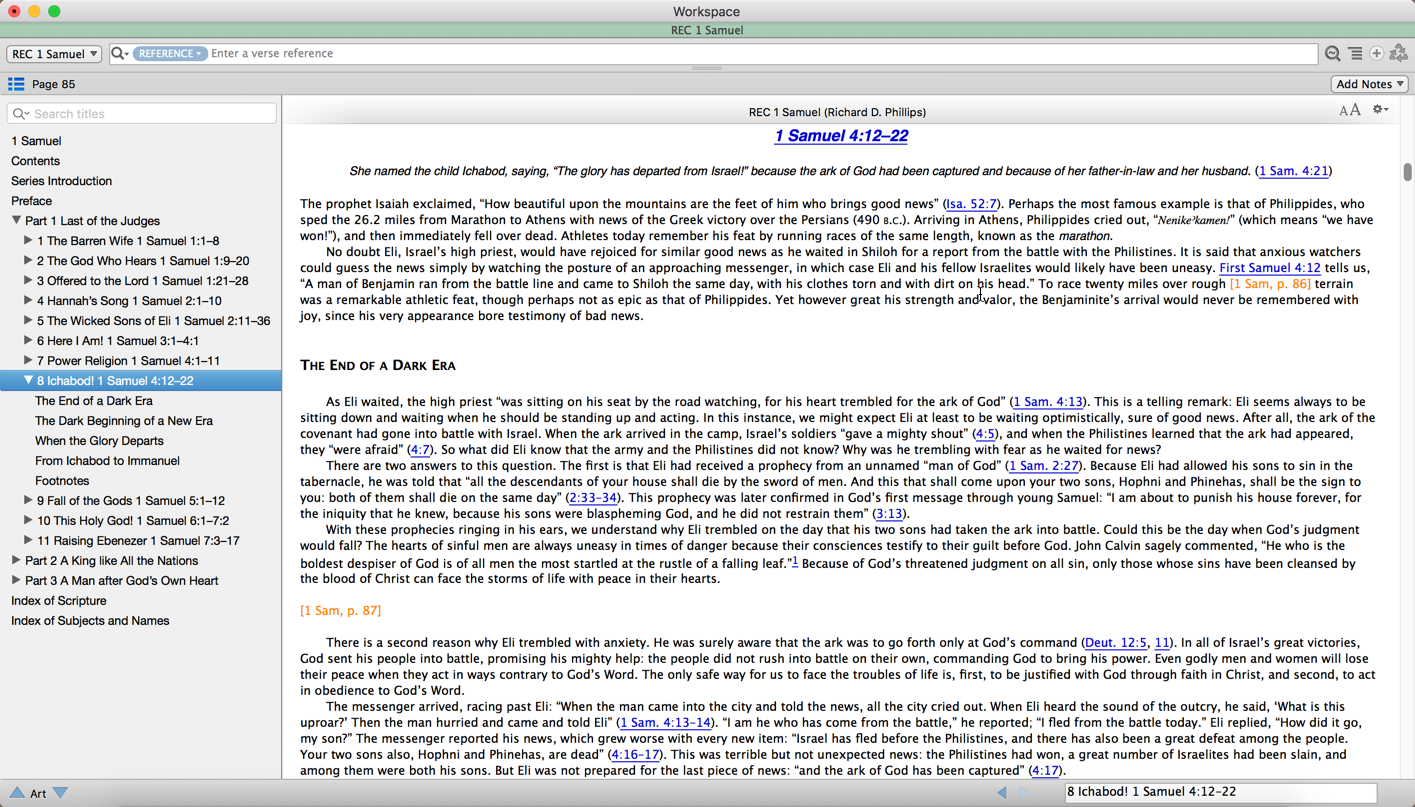1415x807 pixels.
Task: Expand 10 This Holy God! chapter
Action: point(28,520)
